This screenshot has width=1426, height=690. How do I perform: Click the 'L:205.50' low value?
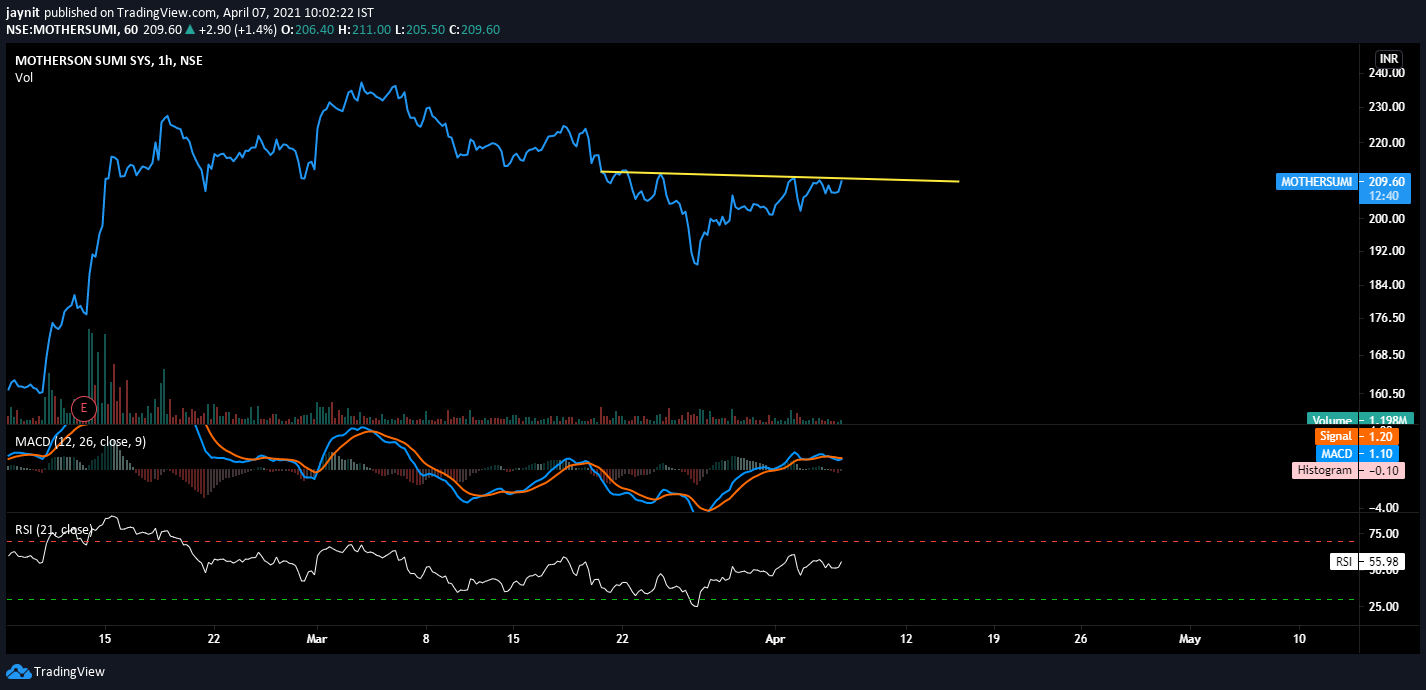coord(421,30)
